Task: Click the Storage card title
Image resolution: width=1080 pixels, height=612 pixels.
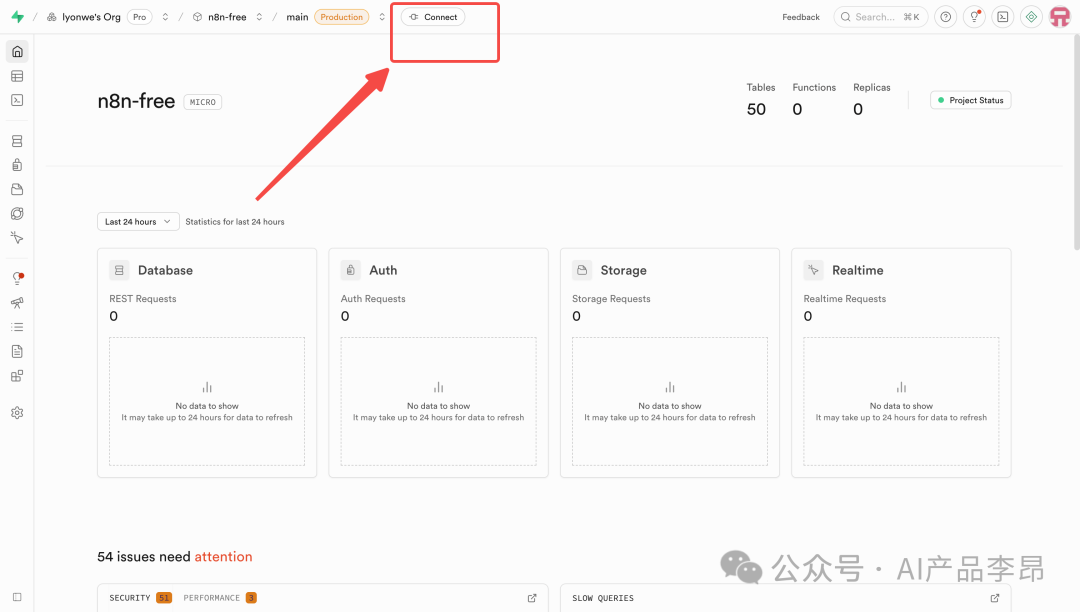Action: coord(623,271)
